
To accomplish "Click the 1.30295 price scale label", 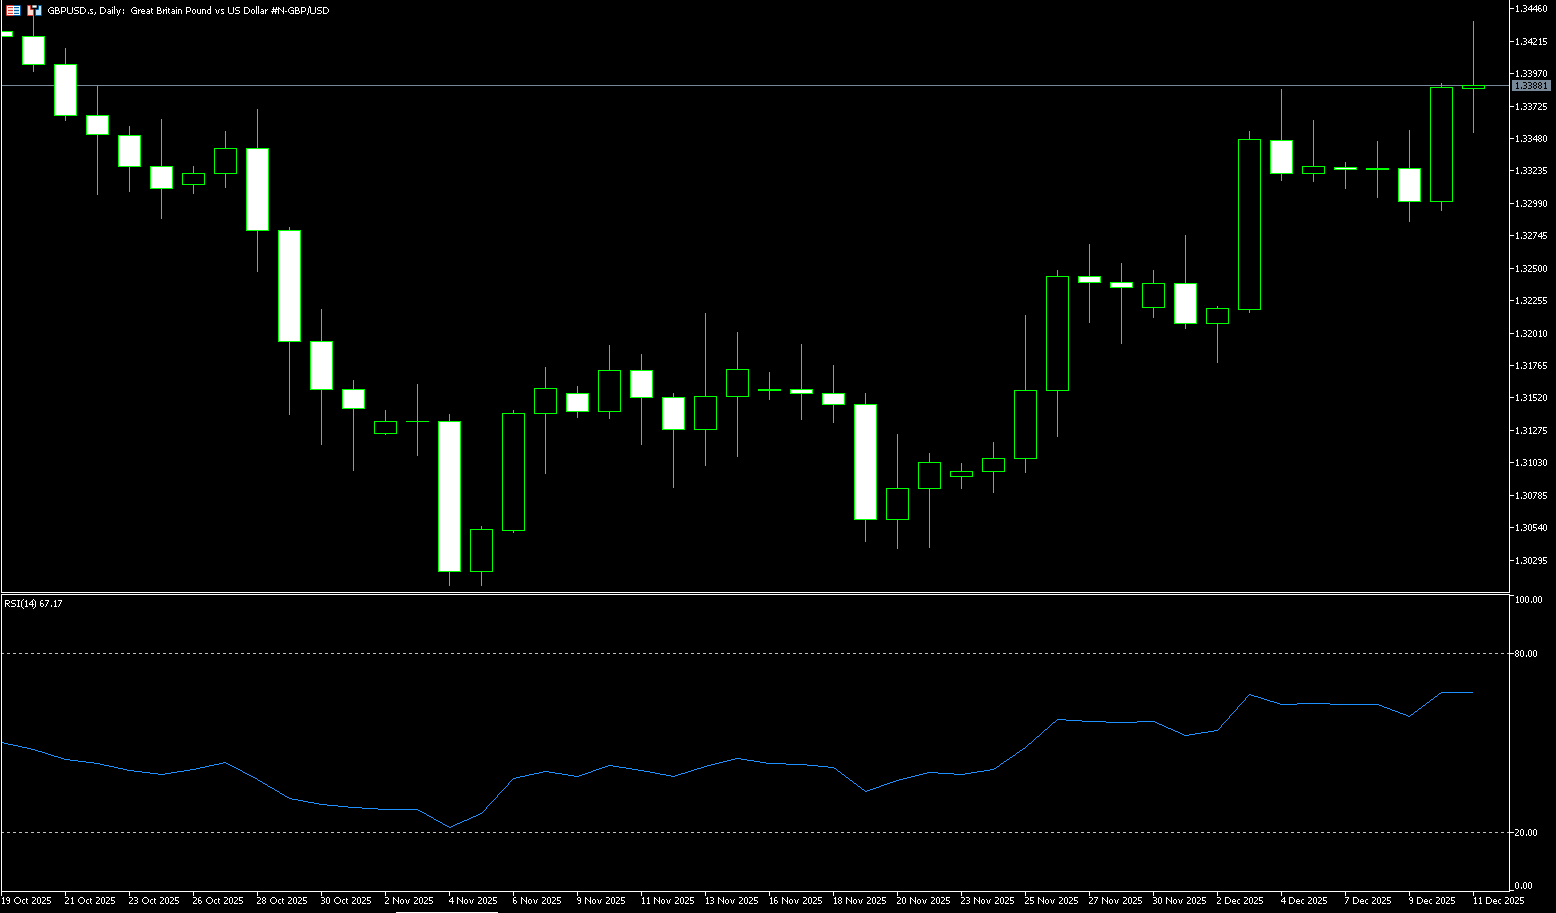I will point(1531,560).
